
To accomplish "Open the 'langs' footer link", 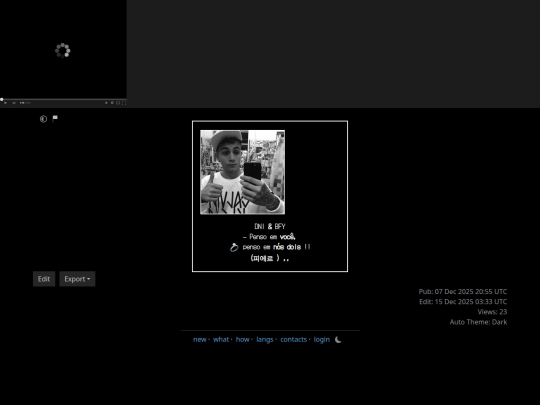I will click(265, 340).
